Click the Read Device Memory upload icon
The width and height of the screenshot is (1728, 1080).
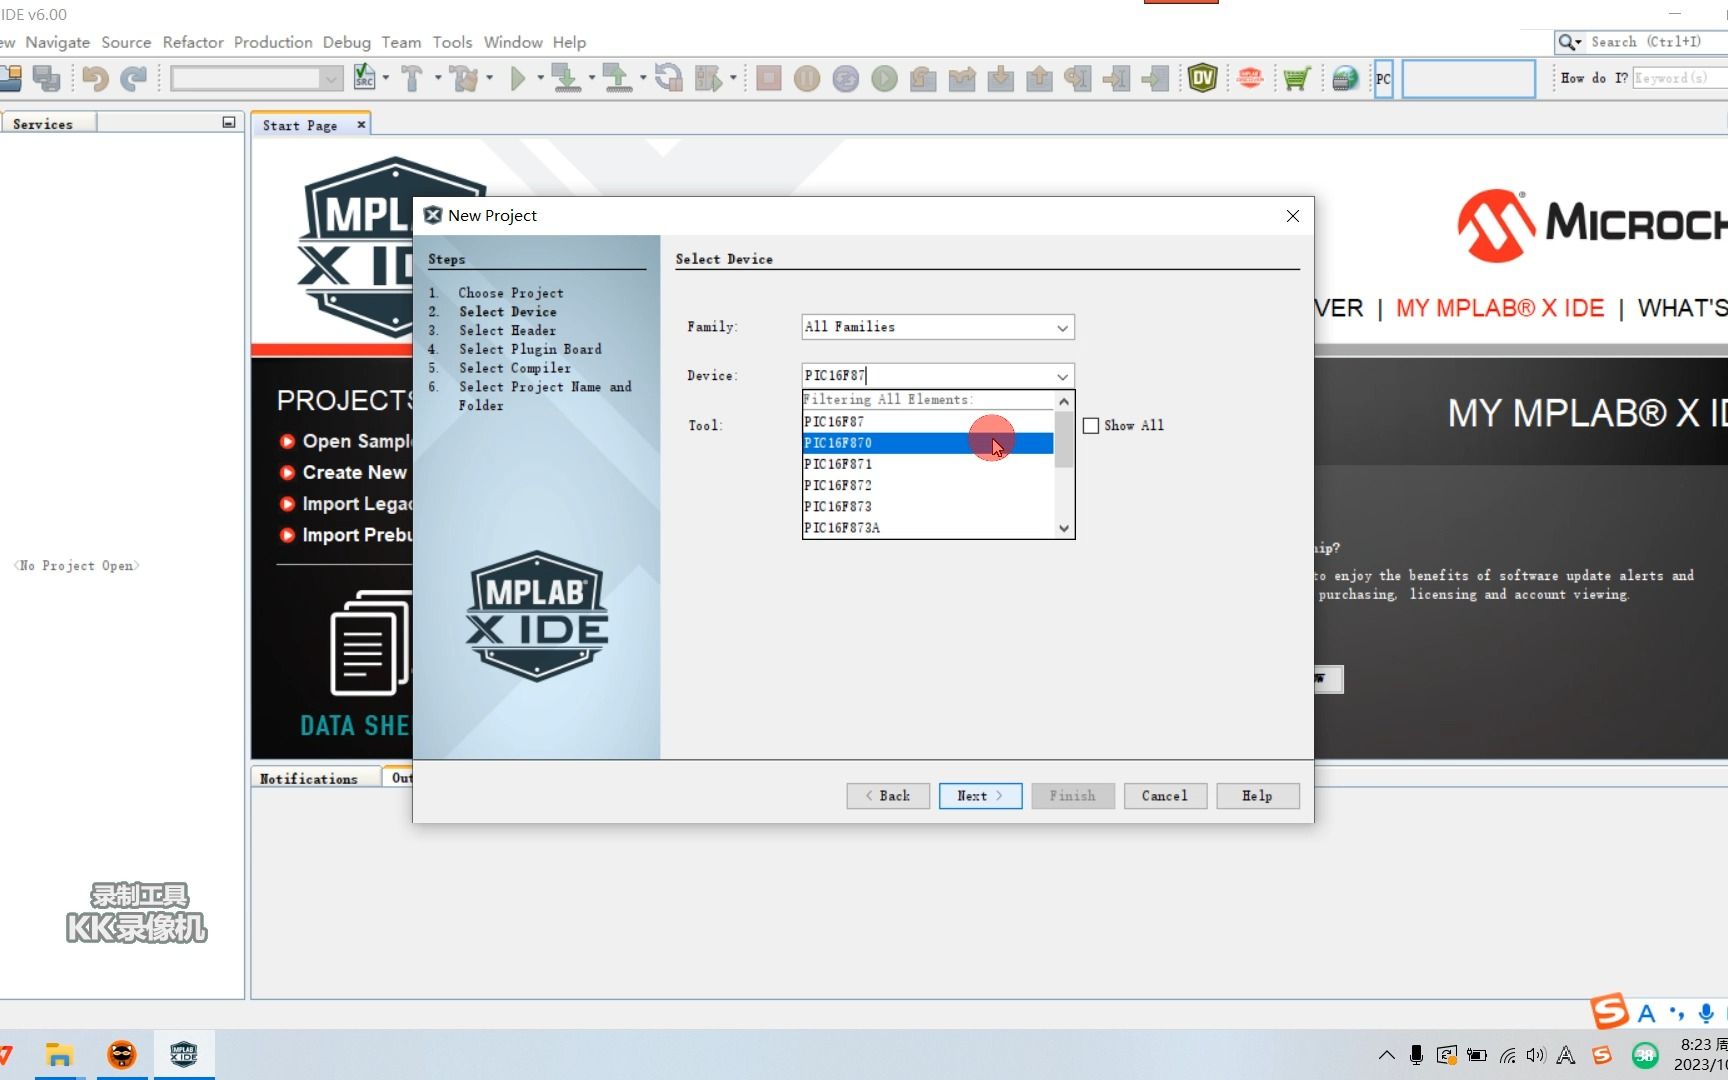click(618, 78)
